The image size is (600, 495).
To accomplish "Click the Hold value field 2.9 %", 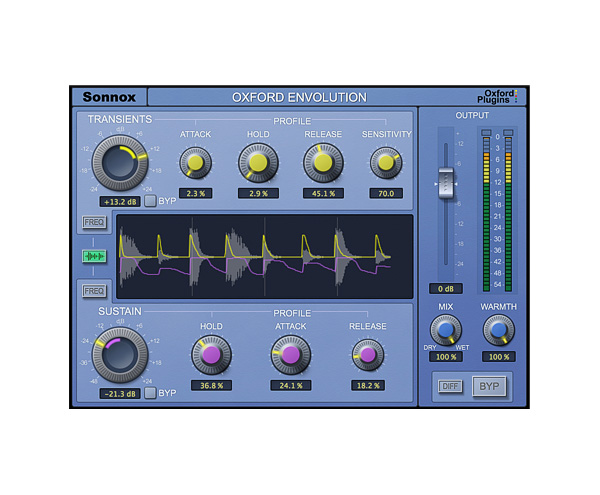I will pyautogui.click(x=258, y=193).
